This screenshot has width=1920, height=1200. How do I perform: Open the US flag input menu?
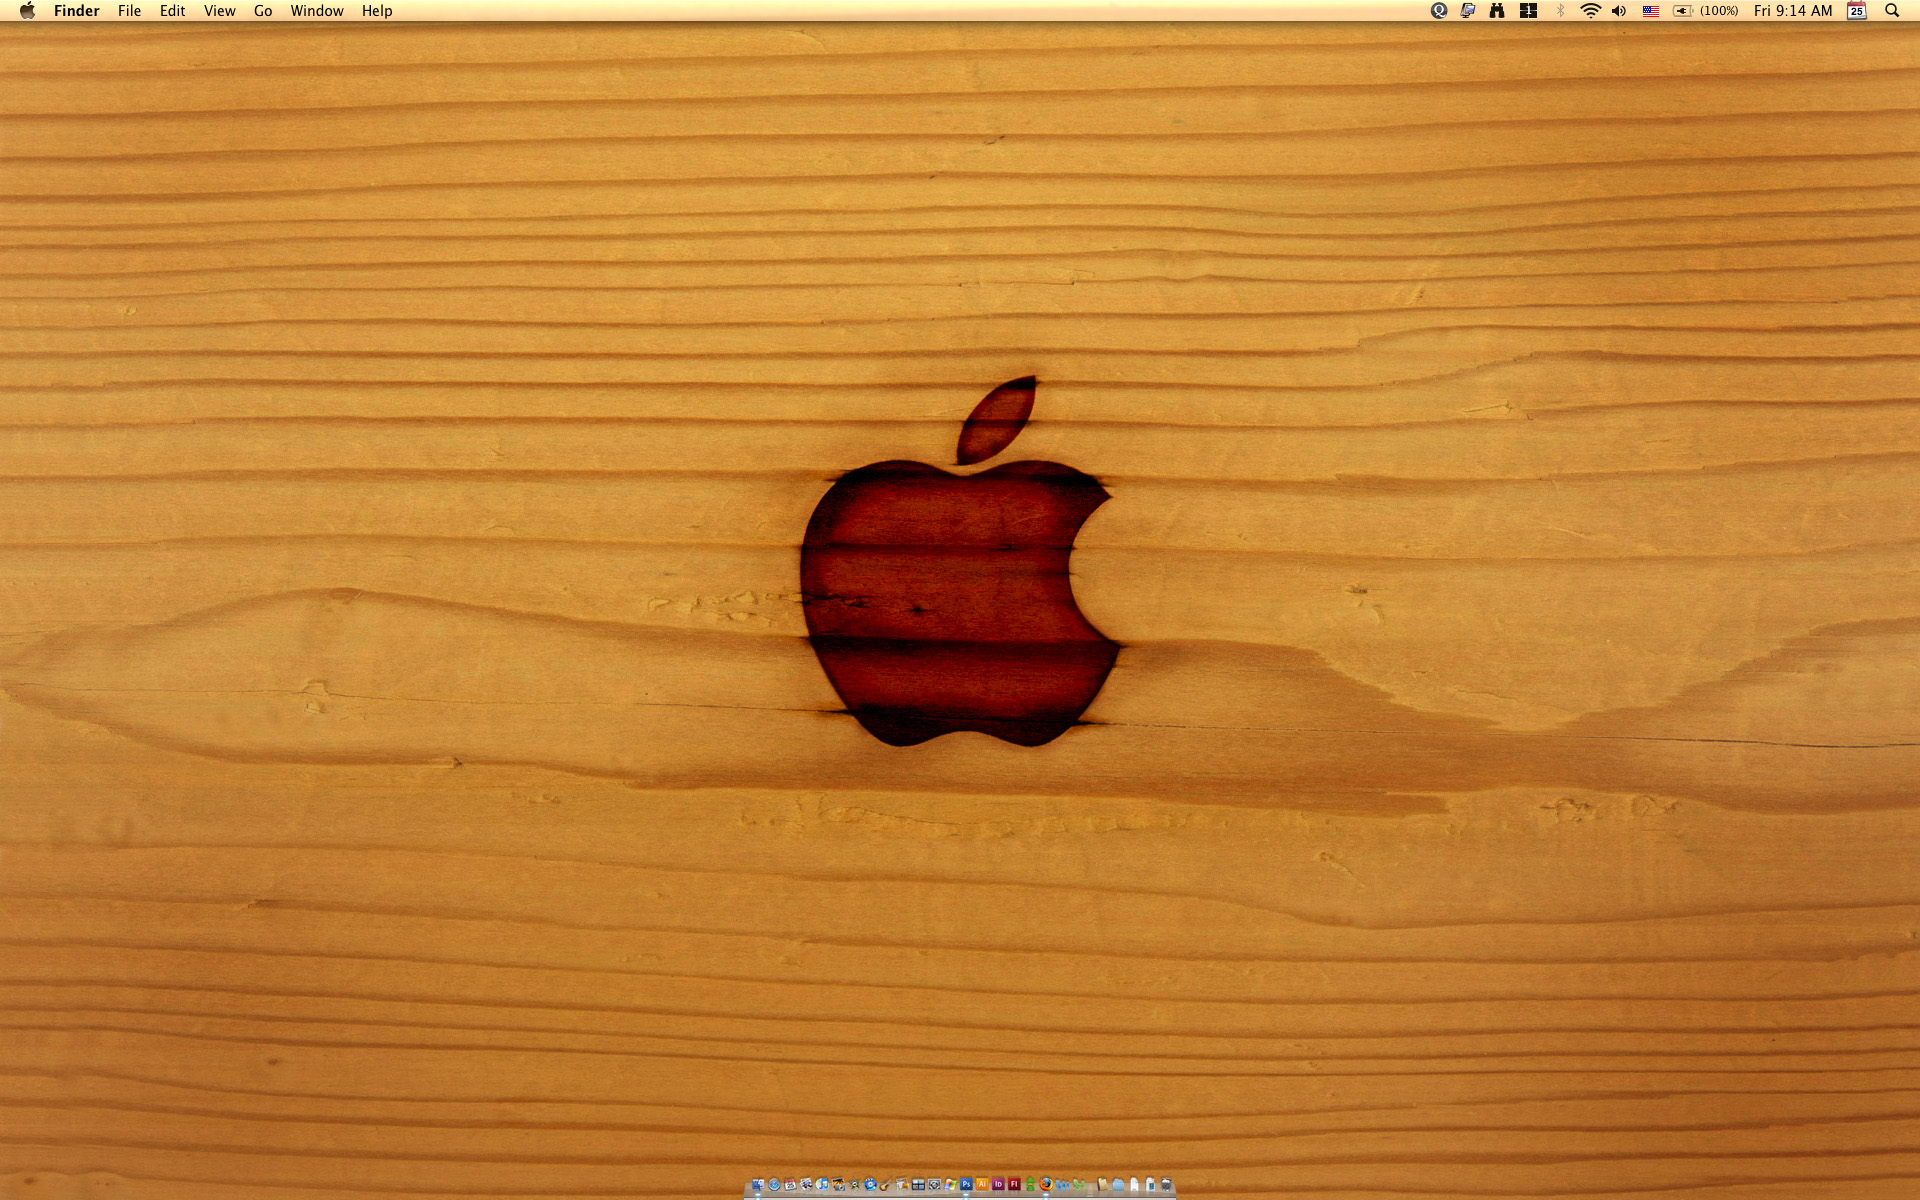[x=1651, y=11]
